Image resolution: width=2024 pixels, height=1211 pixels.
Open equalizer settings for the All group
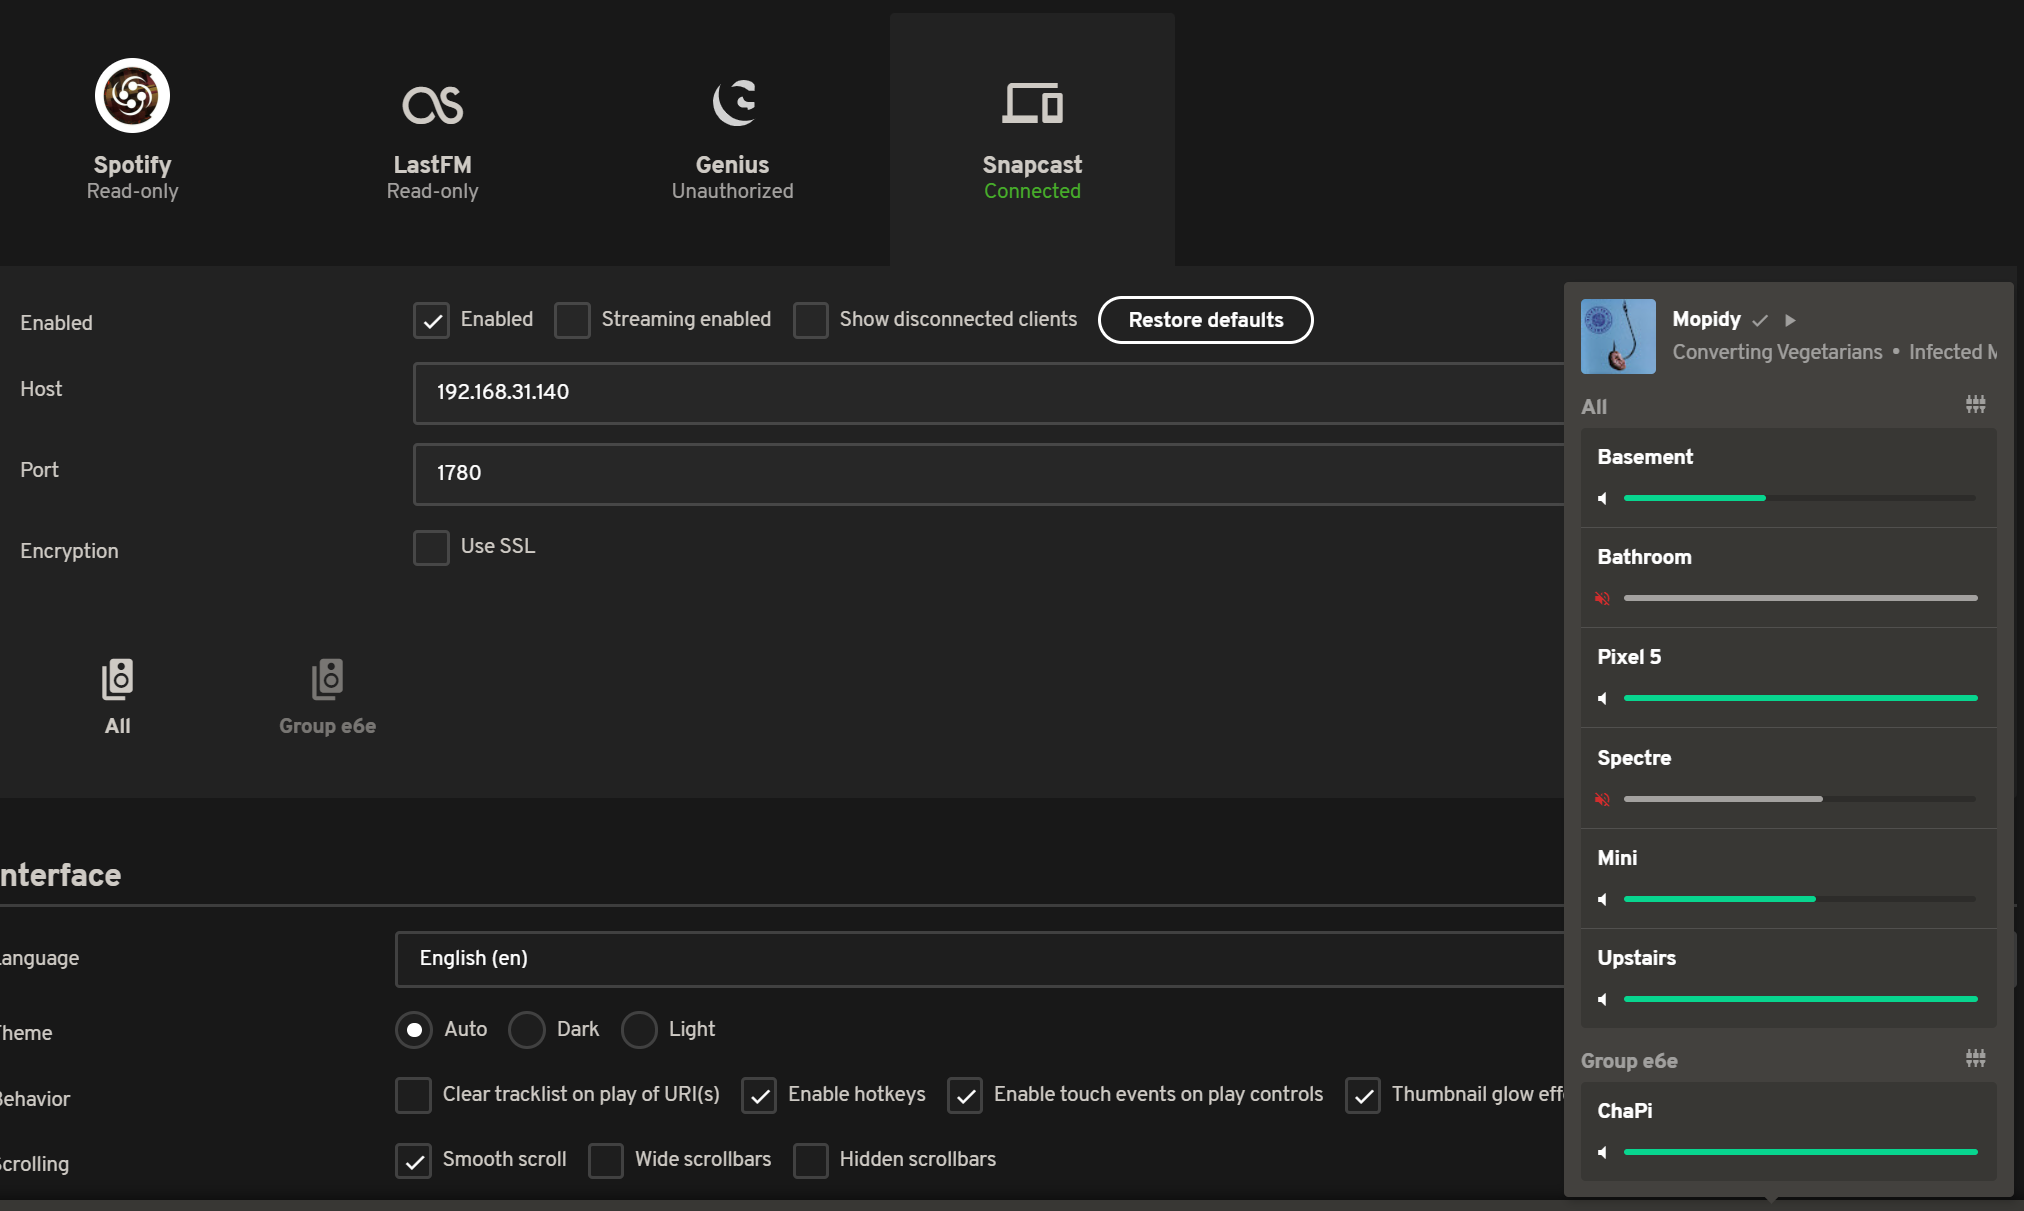1975,404
